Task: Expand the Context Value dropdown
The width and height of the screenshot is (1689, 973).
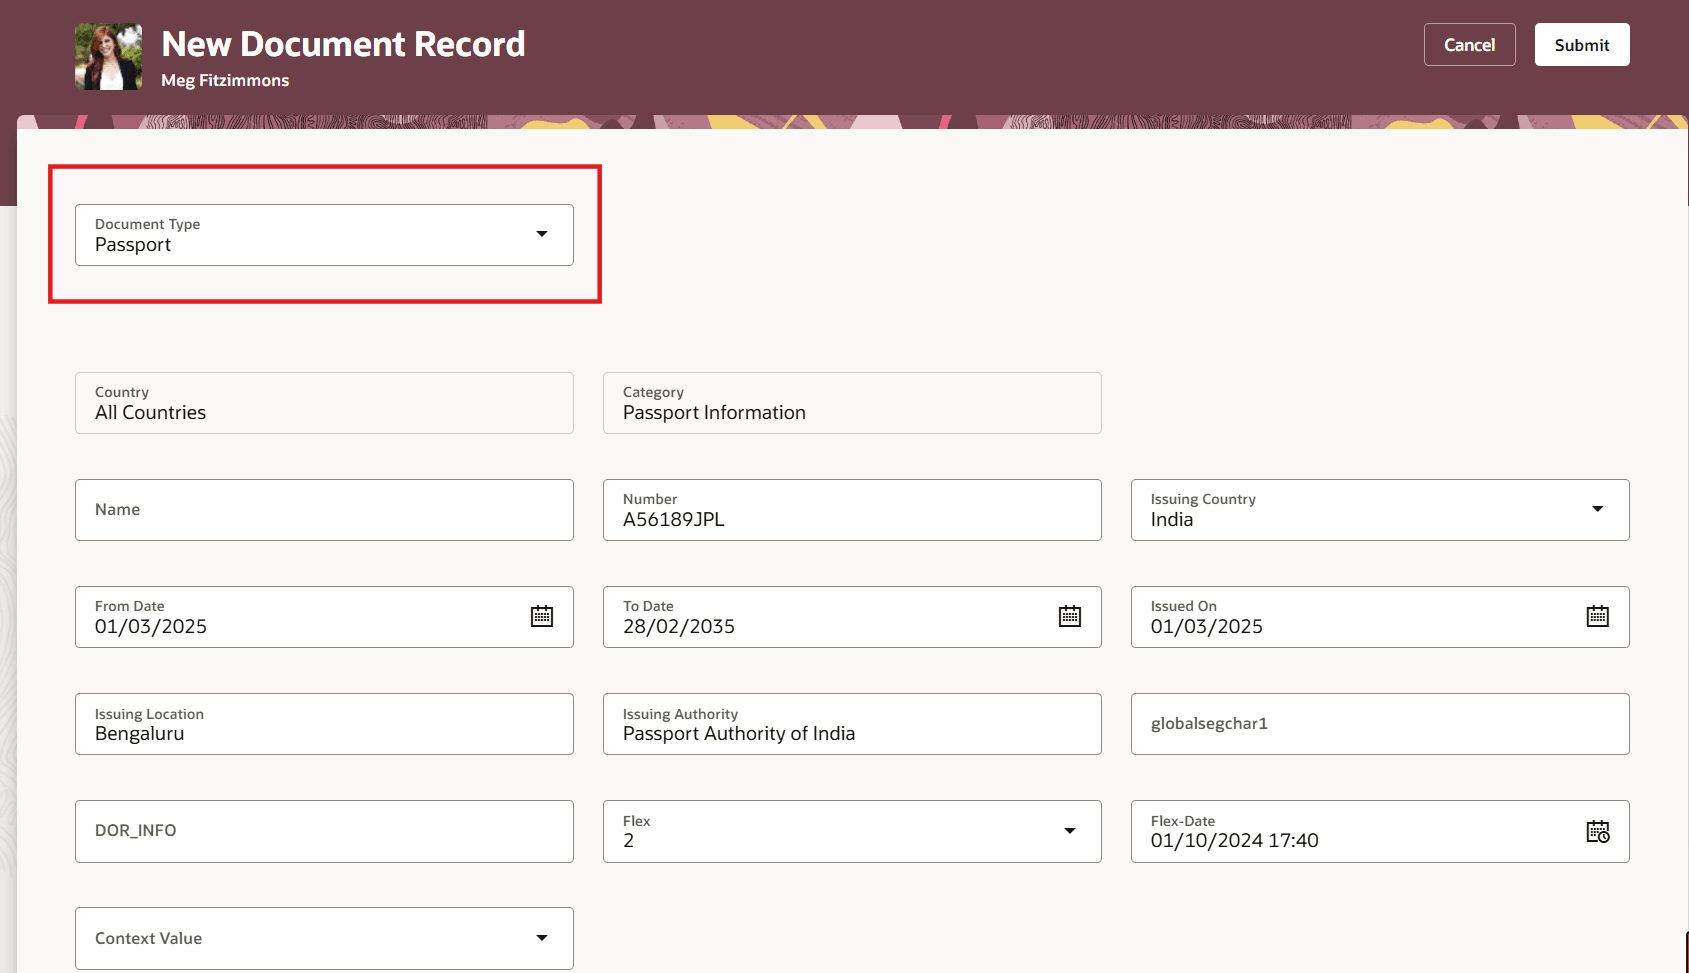Action: 542,938
